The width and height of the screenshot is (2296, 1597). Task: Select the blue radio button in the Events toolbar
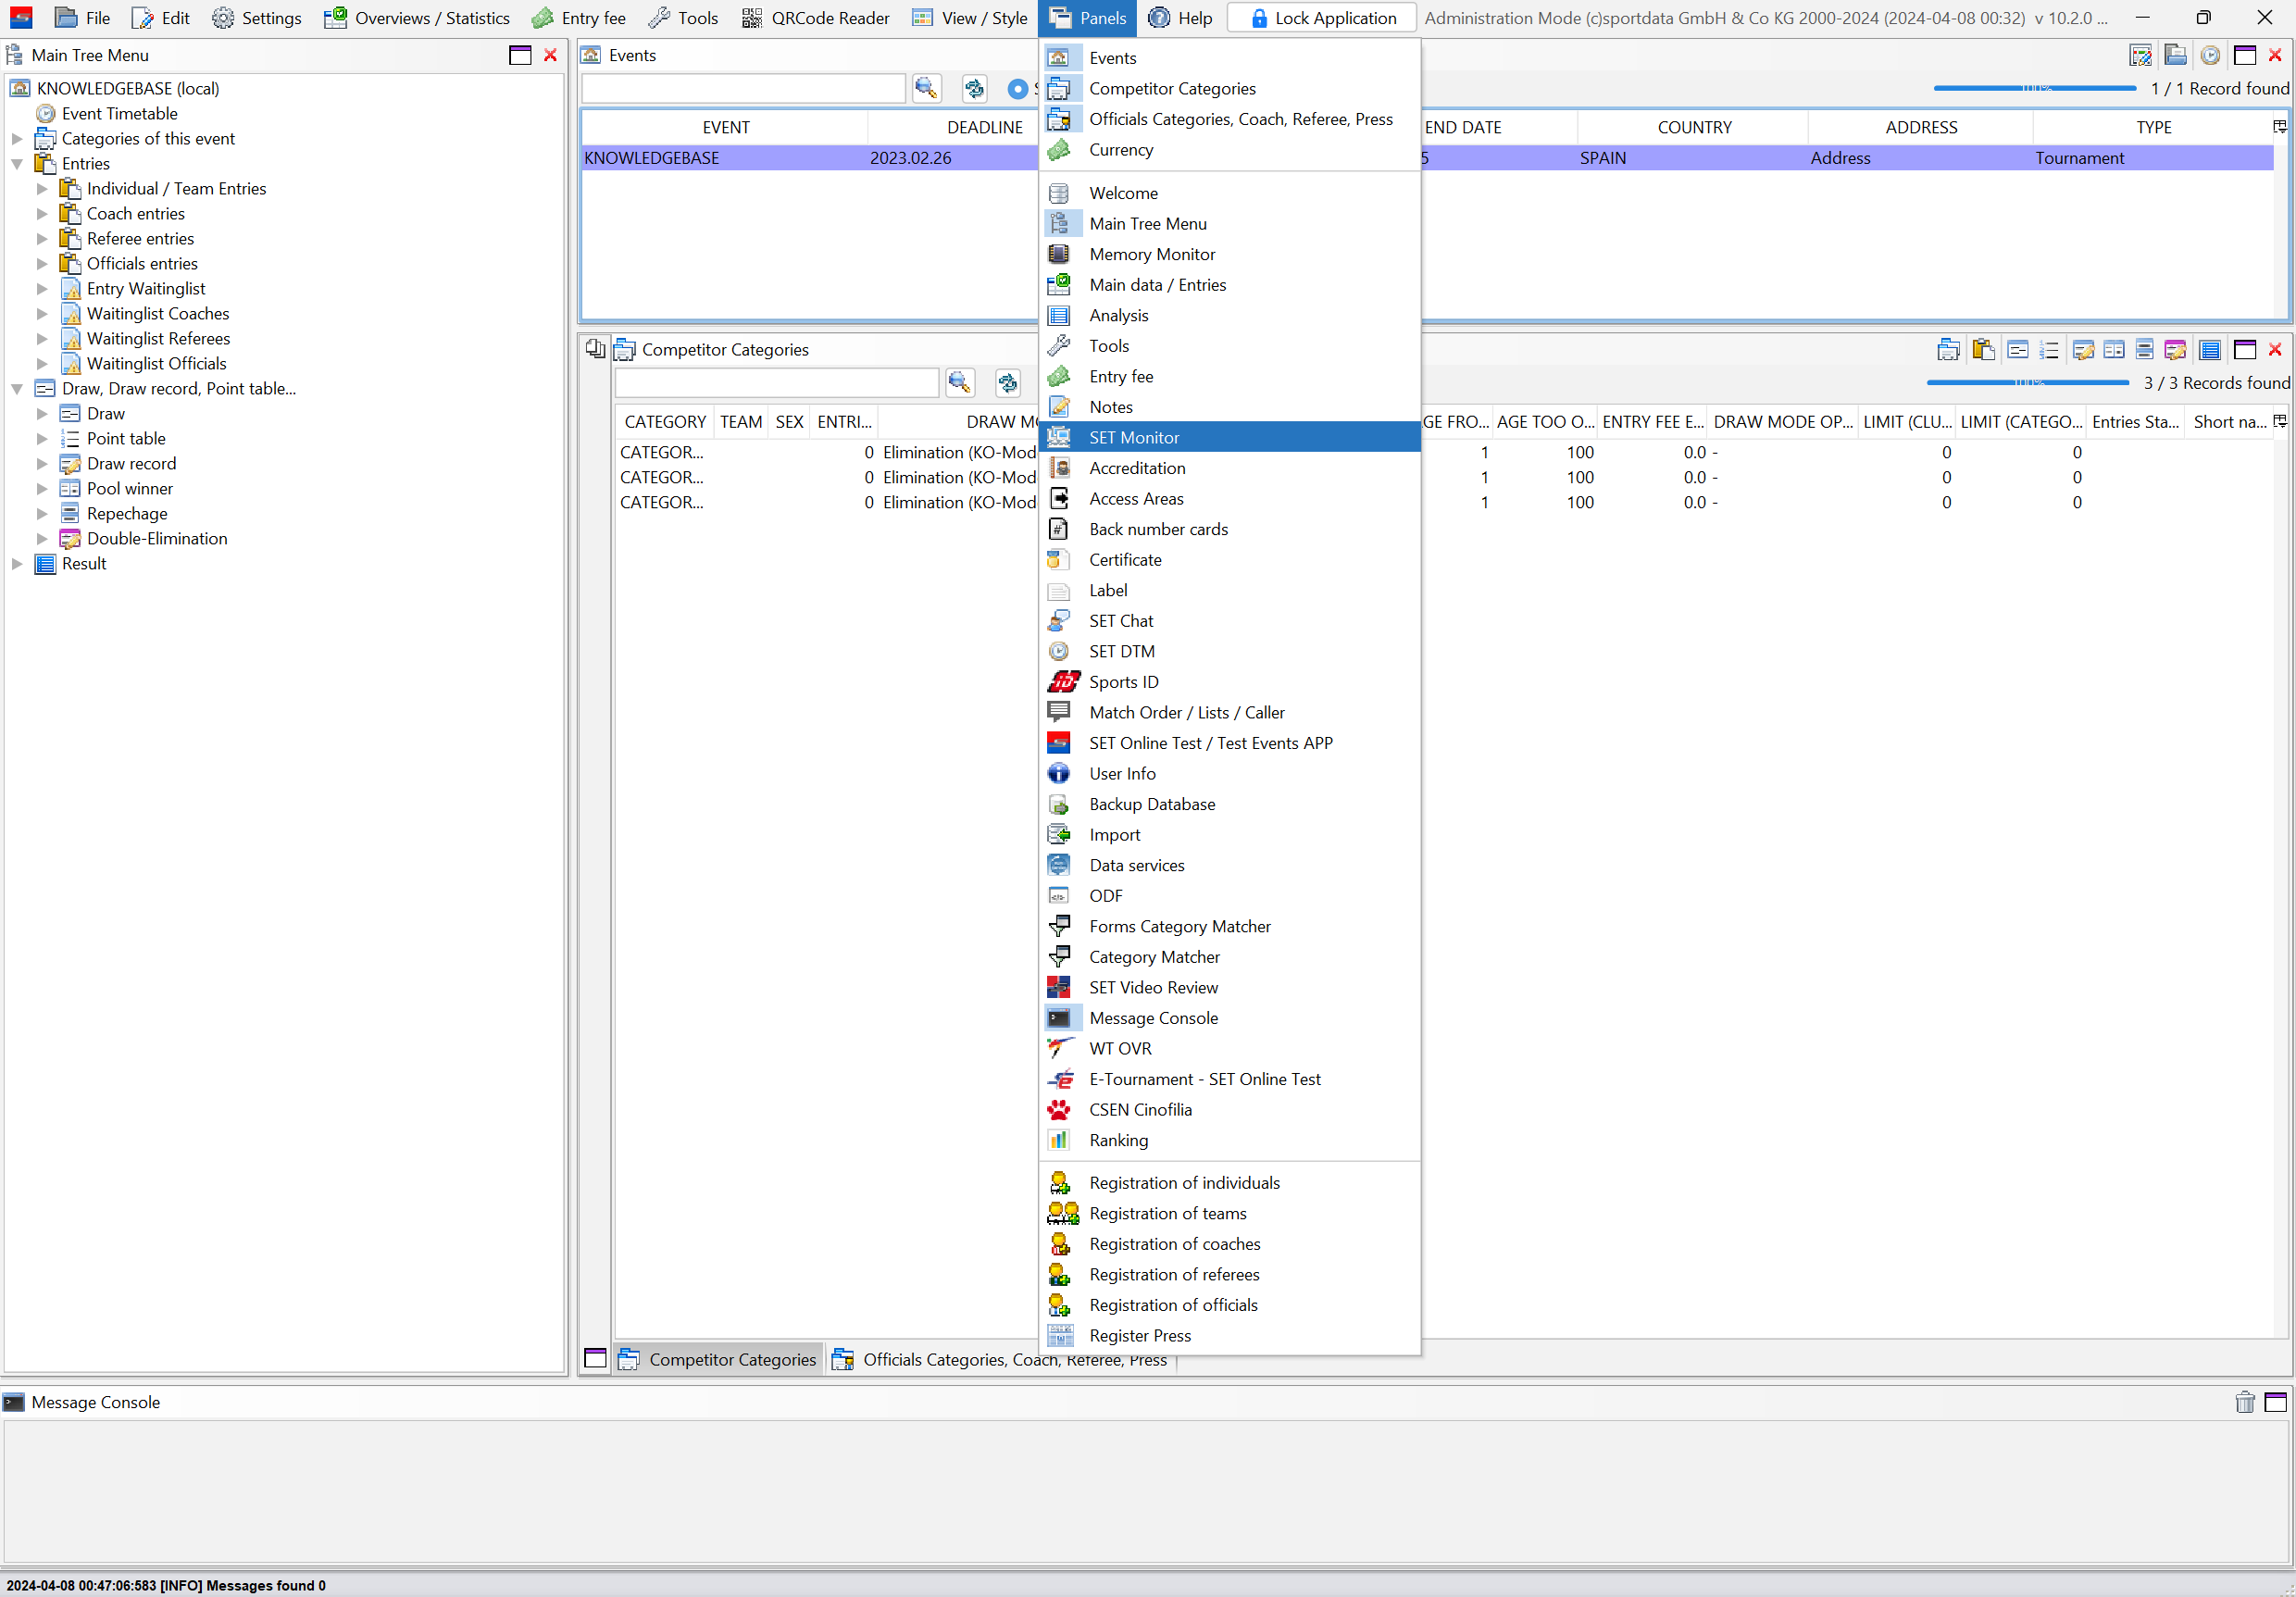(x=1017, y=89)
